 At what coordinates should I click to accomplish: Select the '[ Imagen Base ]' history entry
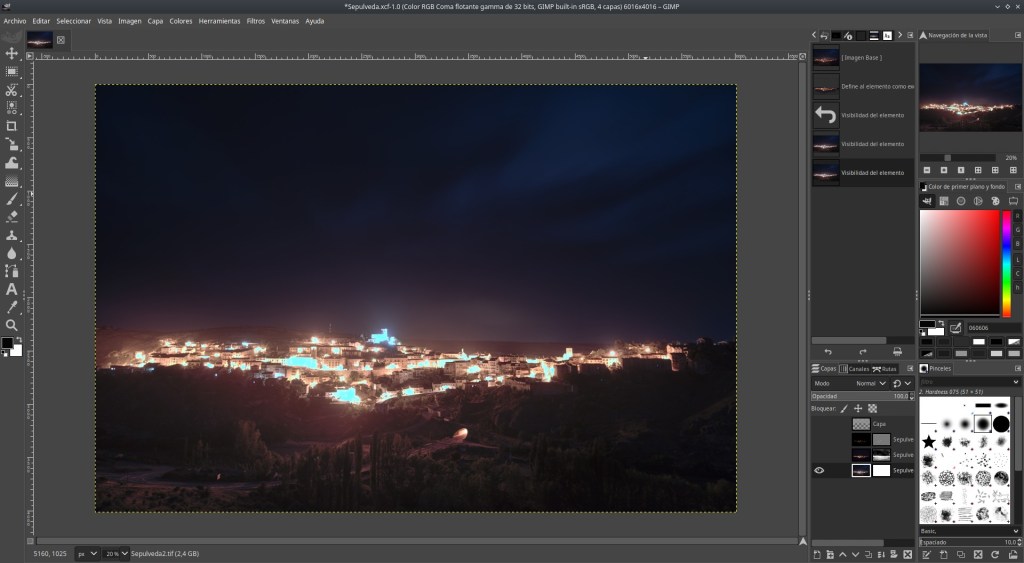(862, 57)
